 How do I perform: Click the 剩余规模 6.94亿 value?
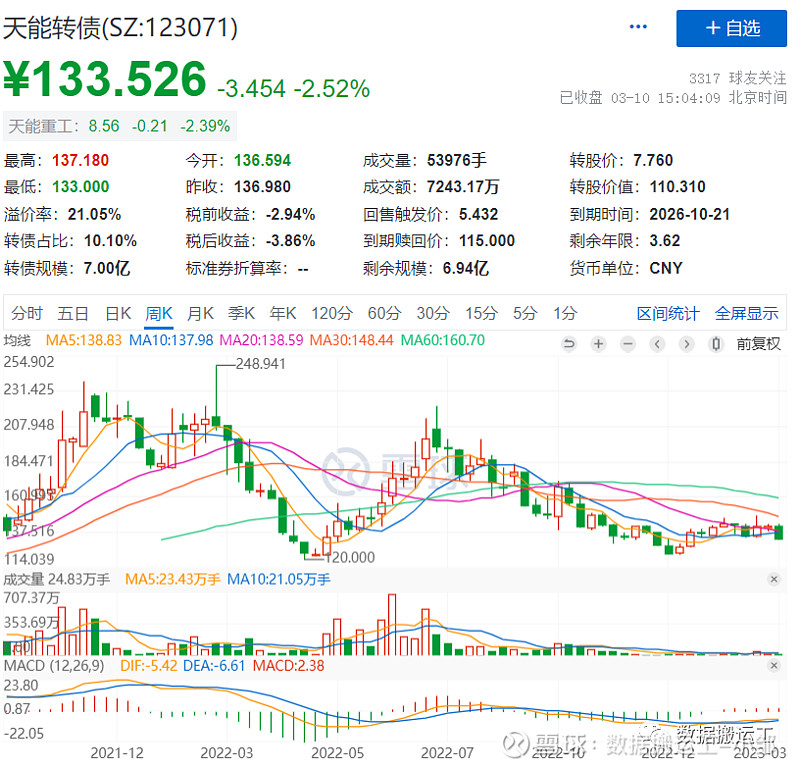pos(466,268)
